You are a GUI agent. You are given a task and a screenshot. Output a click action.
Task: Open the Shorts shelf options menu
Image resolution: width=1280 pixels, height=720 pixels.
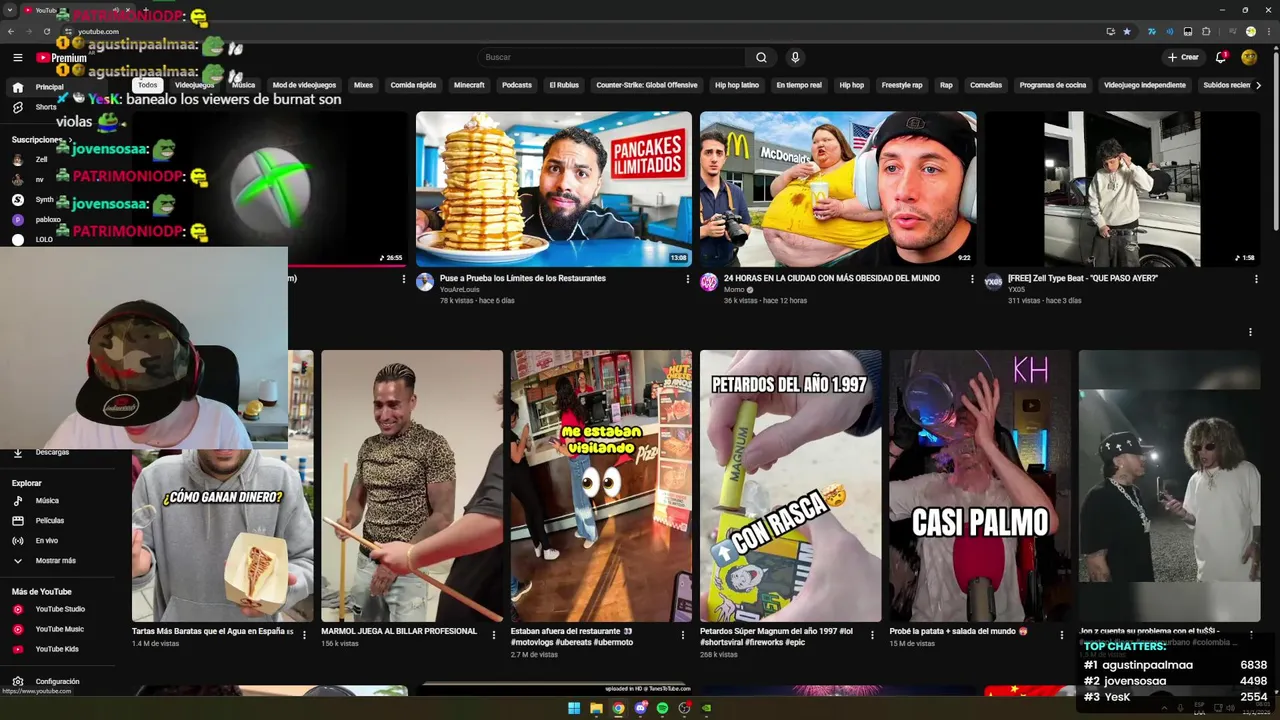point(1249,332)
